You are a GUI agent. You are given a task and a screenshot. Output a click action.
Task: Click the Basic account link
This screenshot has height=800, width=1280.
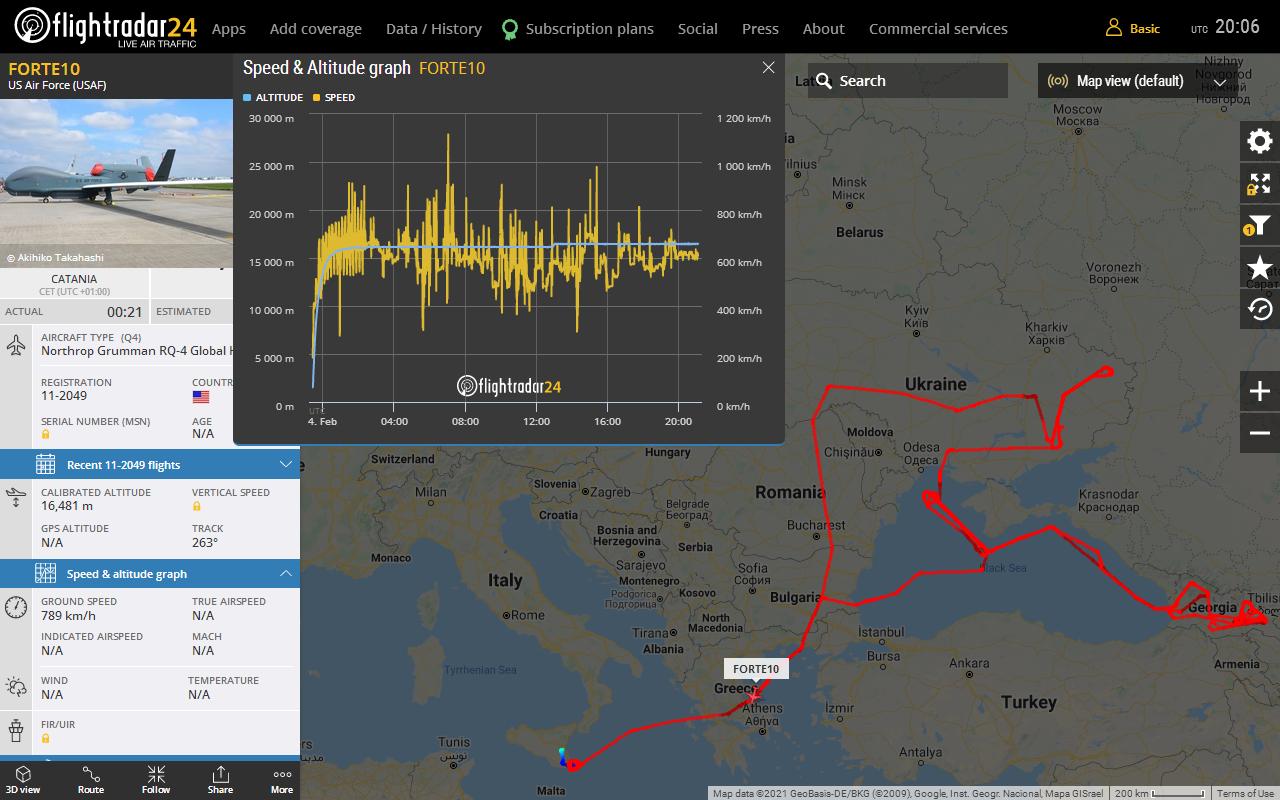tap(1145, 29)
